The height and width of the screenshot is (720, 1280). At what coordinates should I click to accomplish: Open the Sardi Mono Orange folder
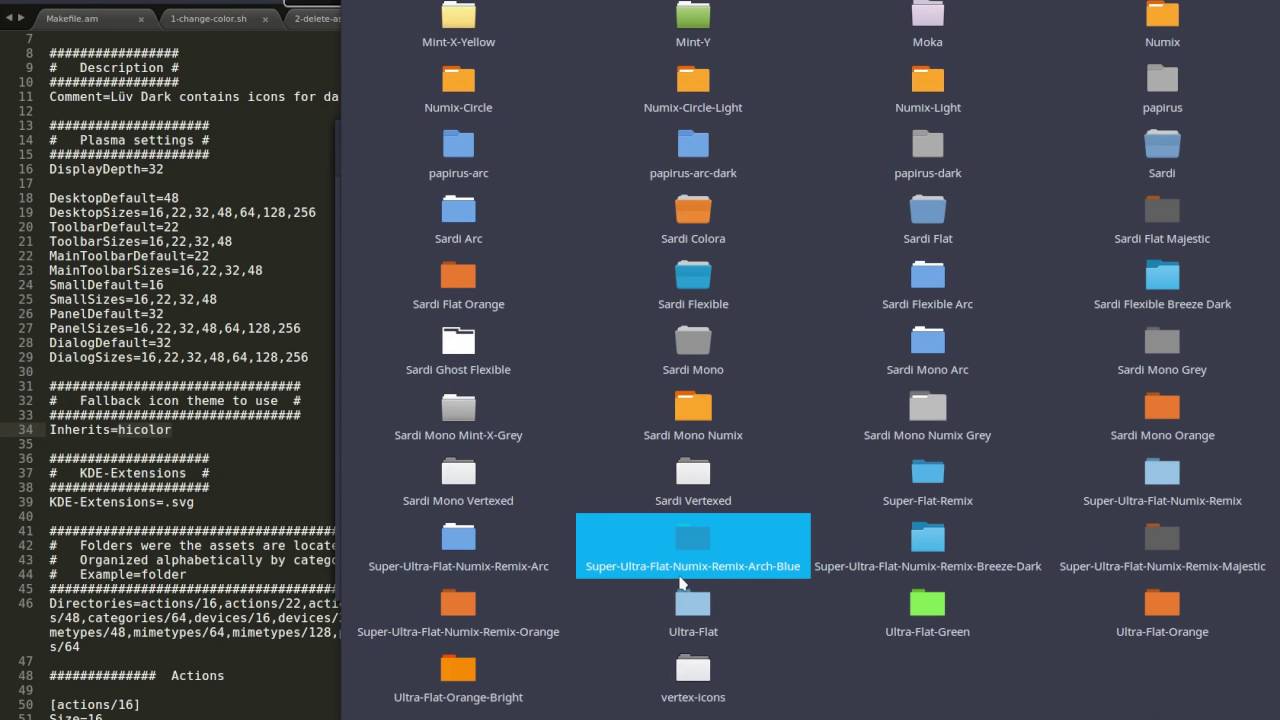pyautogui.click(x=1162, y=406)
